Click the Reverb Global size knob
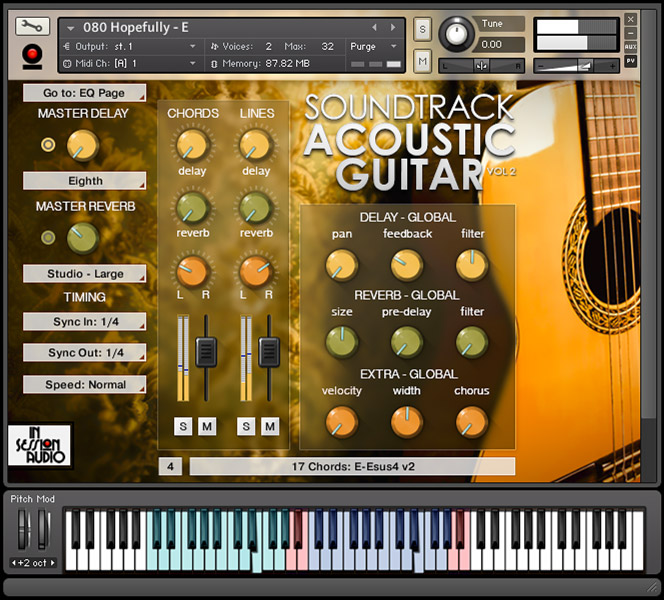The image size is (664, 600). 341,342
